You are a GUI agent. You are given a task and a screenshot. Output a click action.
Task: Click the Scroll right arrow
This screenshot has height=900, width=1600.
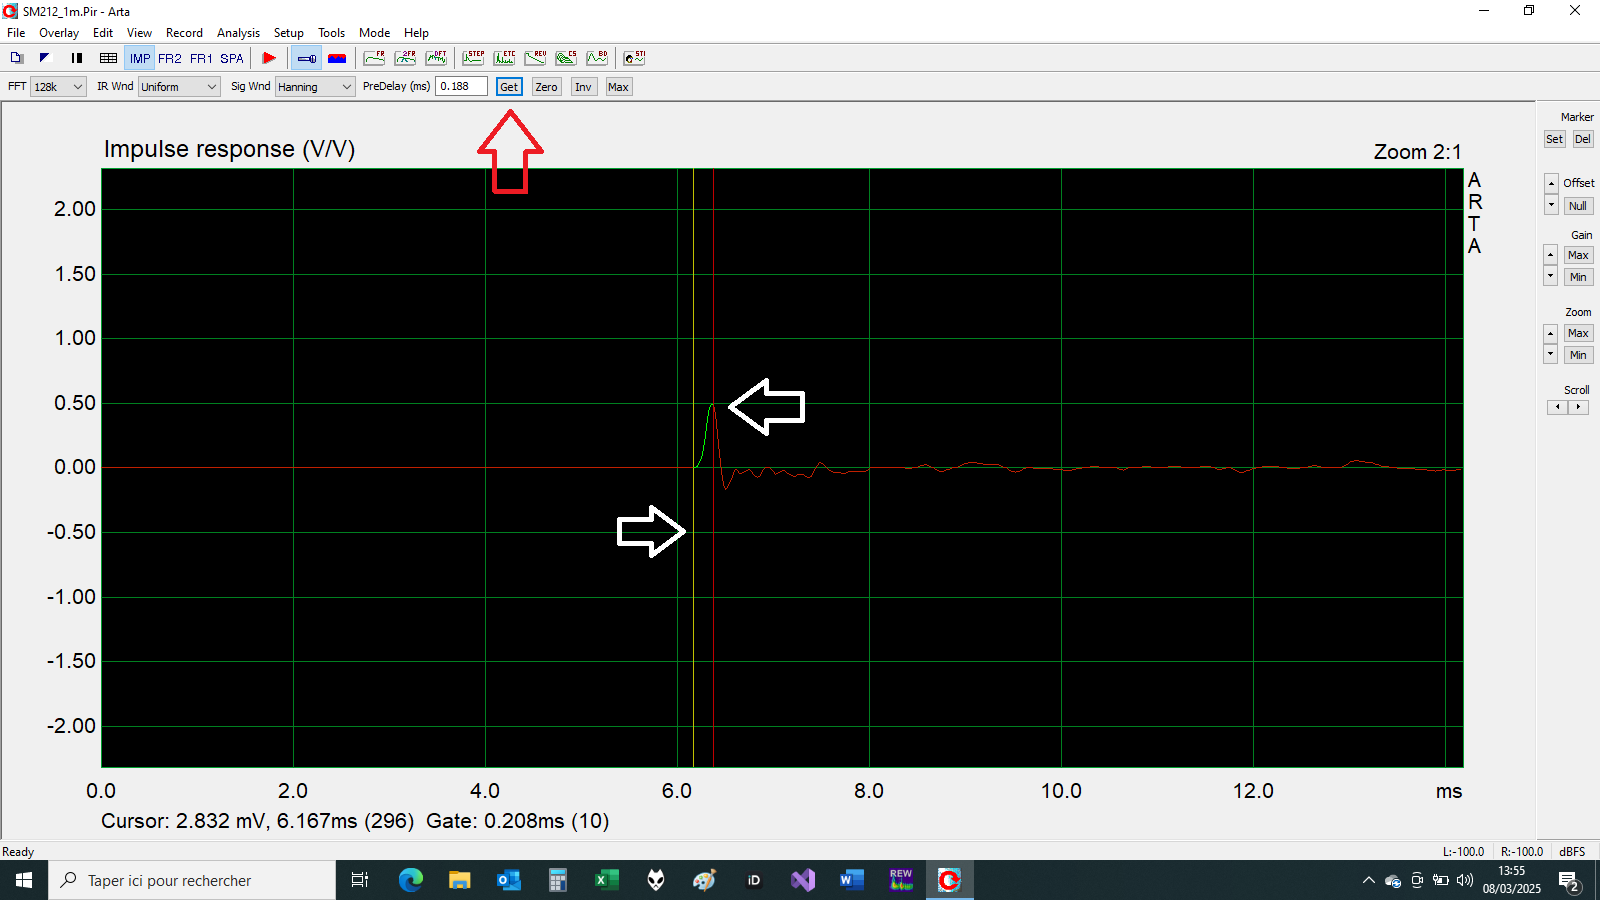click(x=1579, y=407)
